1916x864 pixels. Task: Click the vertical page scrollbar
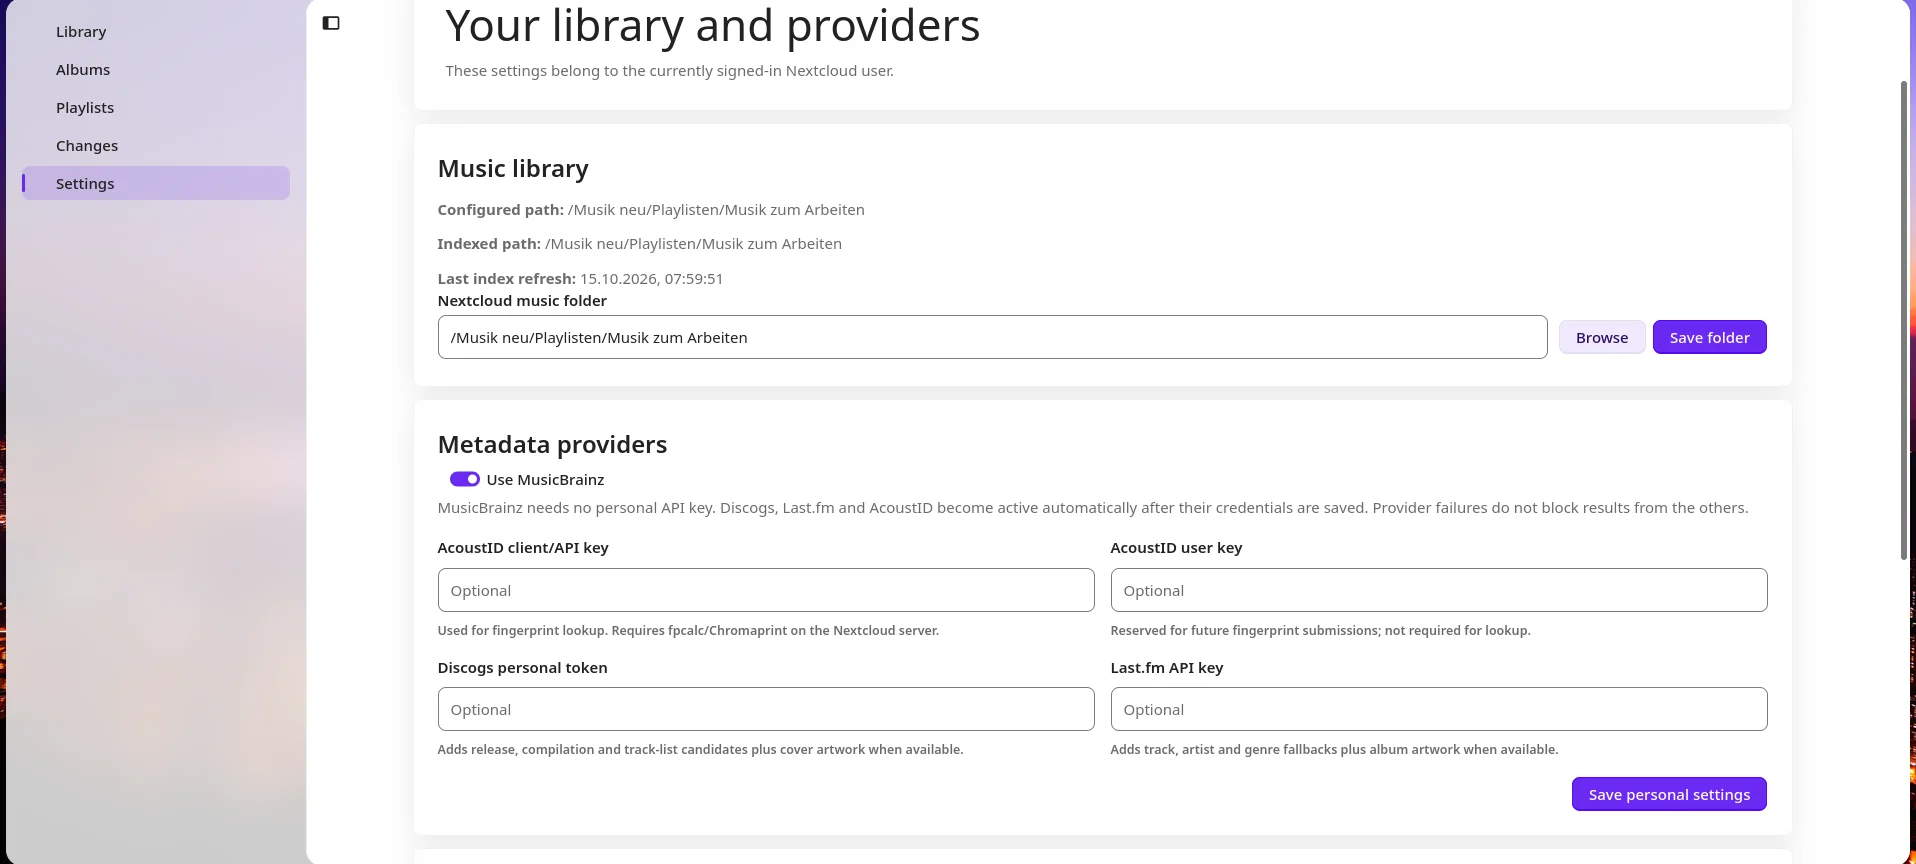pyautogui.click(x=1904, y=320)
